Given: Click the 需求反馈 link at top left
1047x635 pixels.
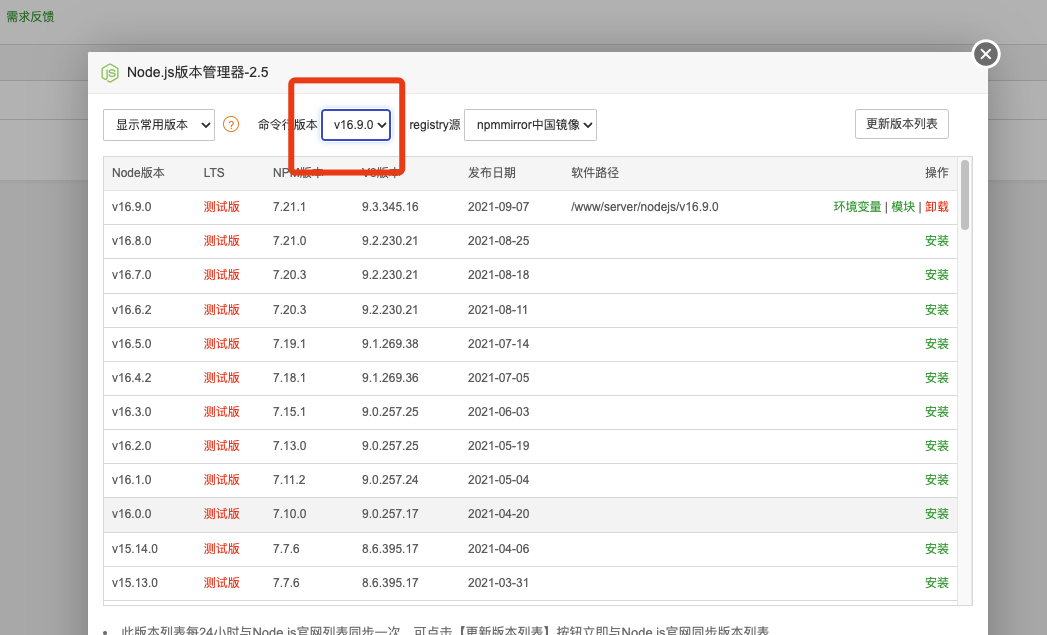Looking at the screenshot, I should coord(30,17).
